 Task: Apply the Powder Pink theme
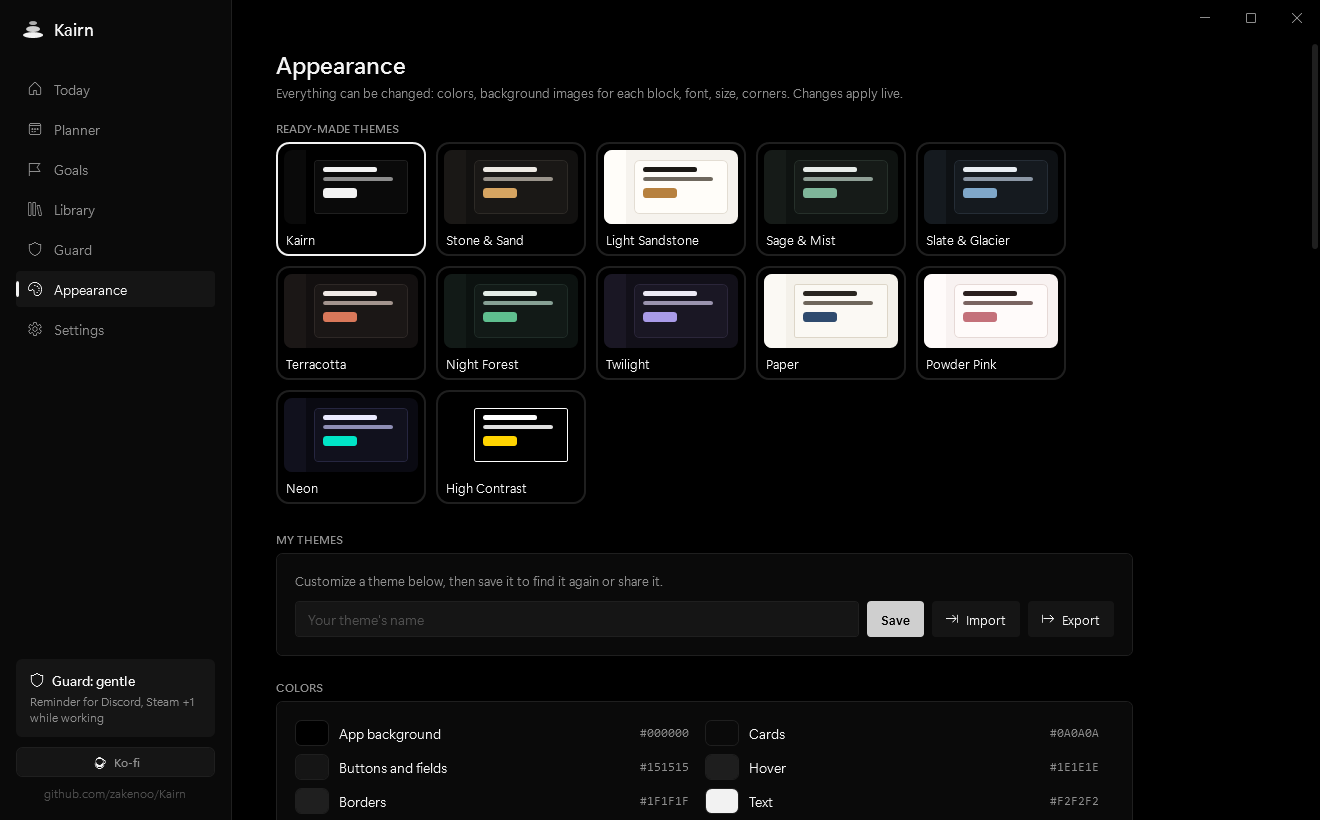coord(991,323)
